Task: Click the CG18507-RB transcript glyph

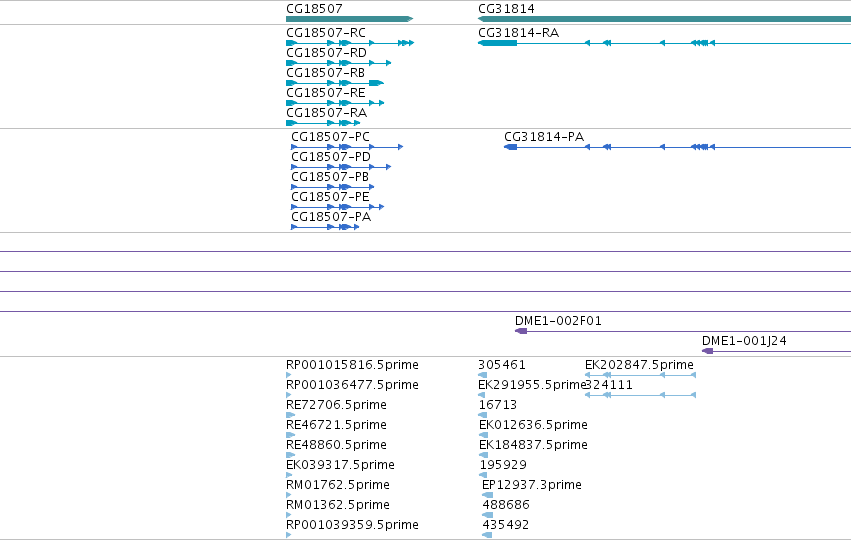Action: (335, 83)
